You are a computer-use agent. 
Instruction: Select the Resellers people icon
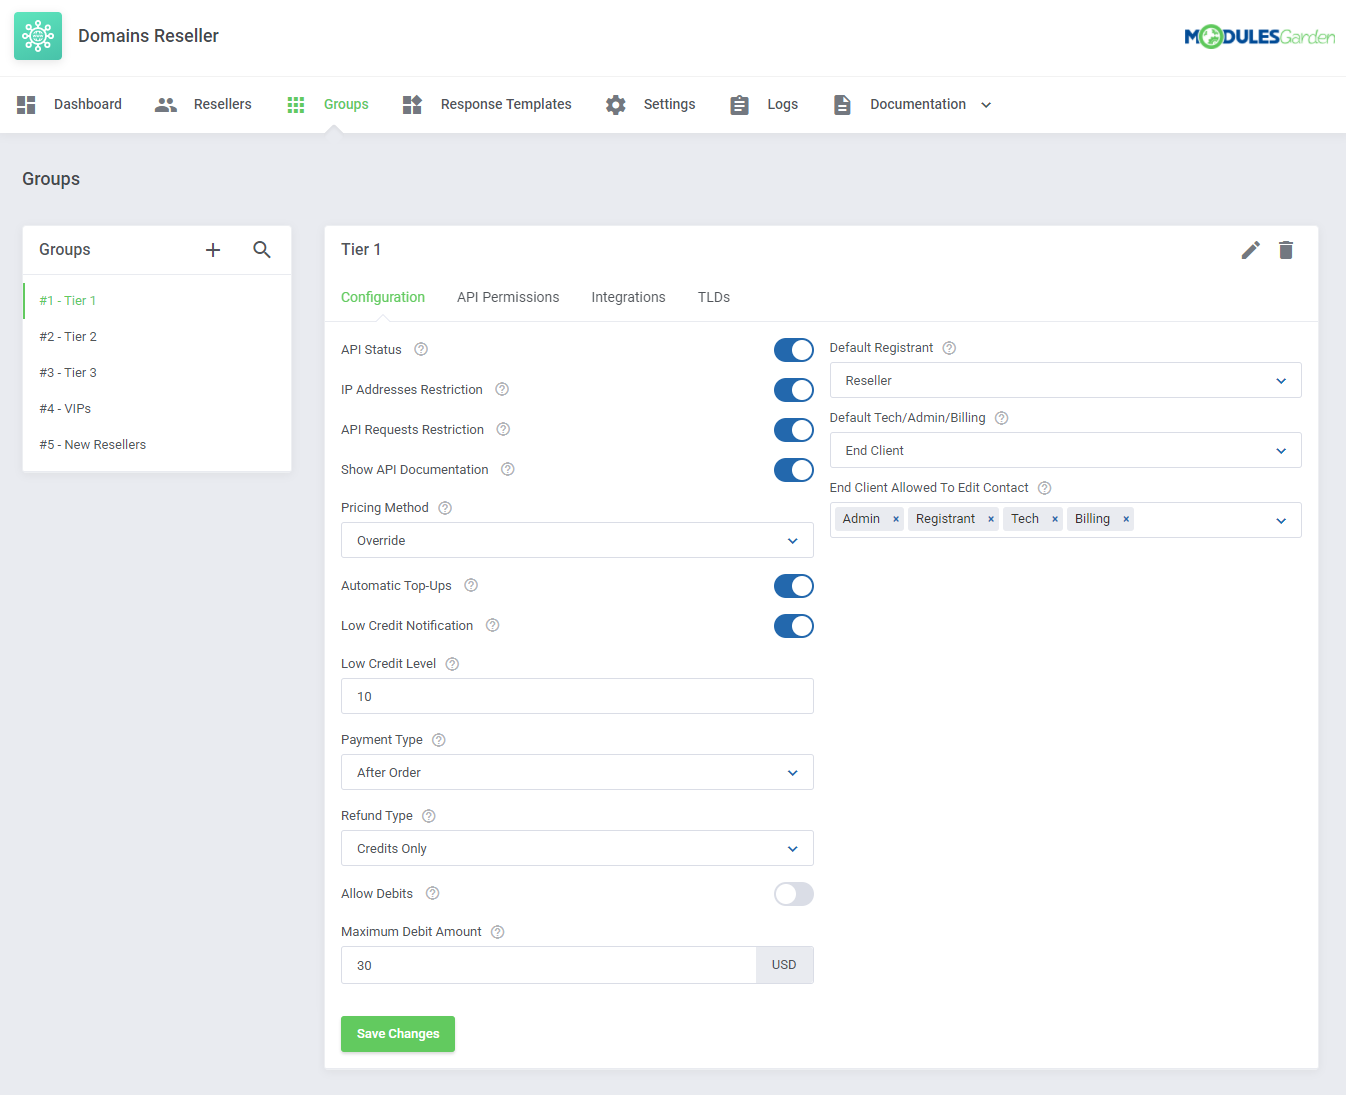[165, 104]
